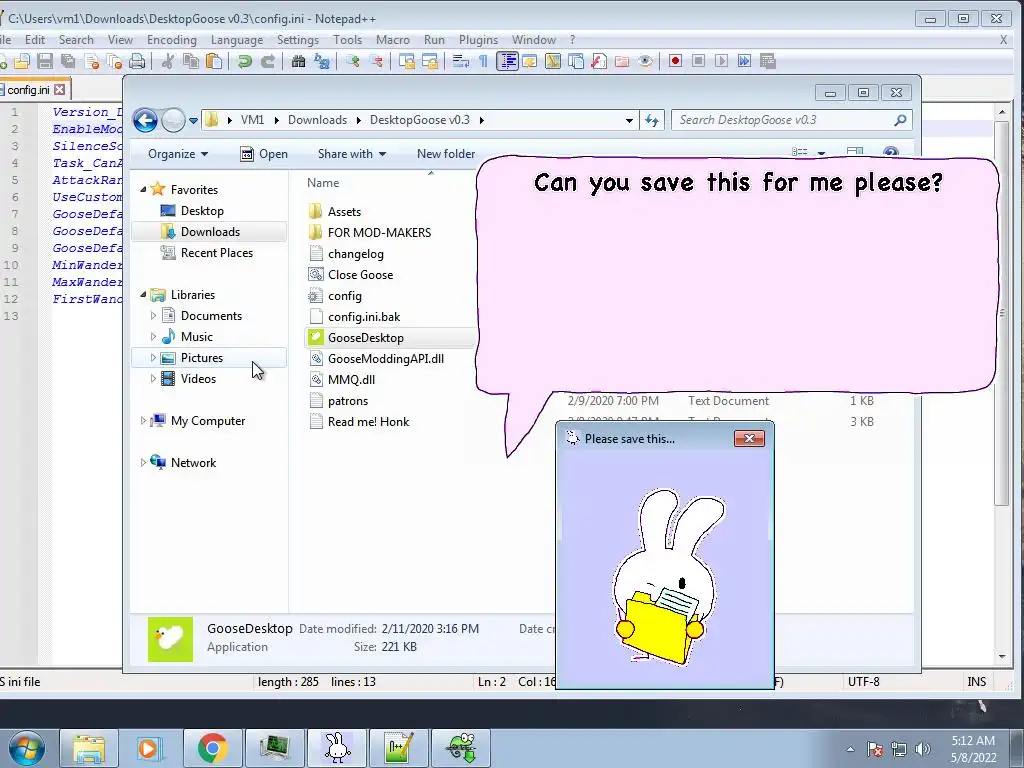This screenshot has width=1024, height=768.
Task: Toggle Synchronize Vertical Scrolling icon
Action: pos(407,61)
